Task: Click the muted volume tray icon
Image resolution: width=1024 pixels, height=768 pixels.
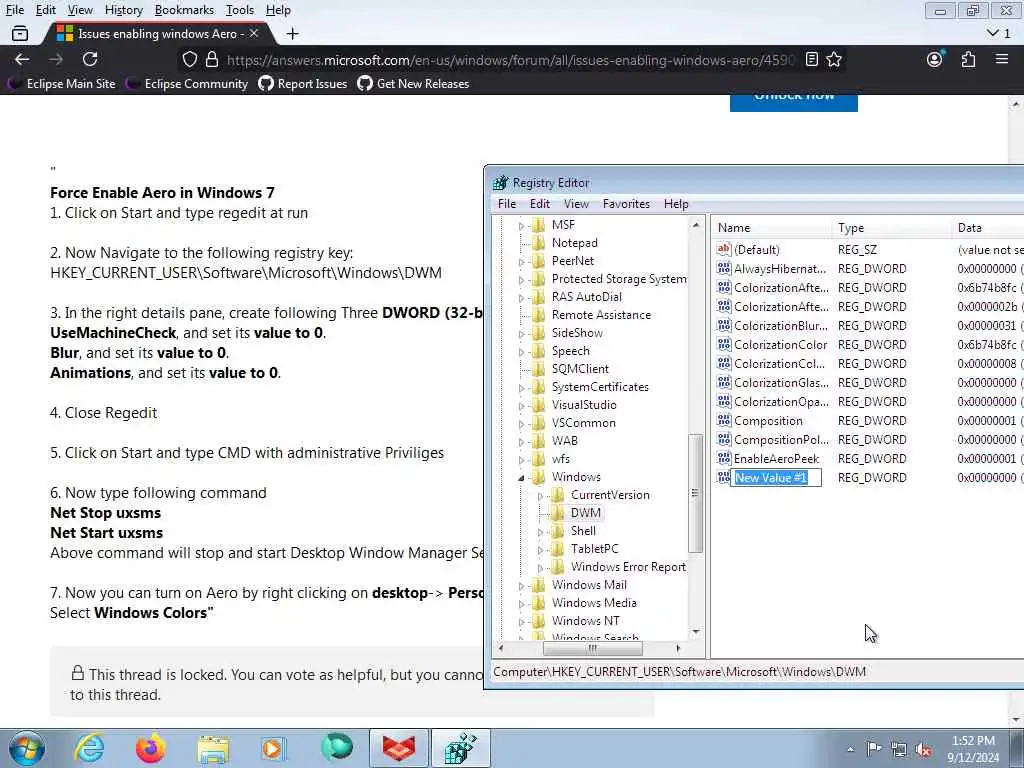Action: [924, 749]
